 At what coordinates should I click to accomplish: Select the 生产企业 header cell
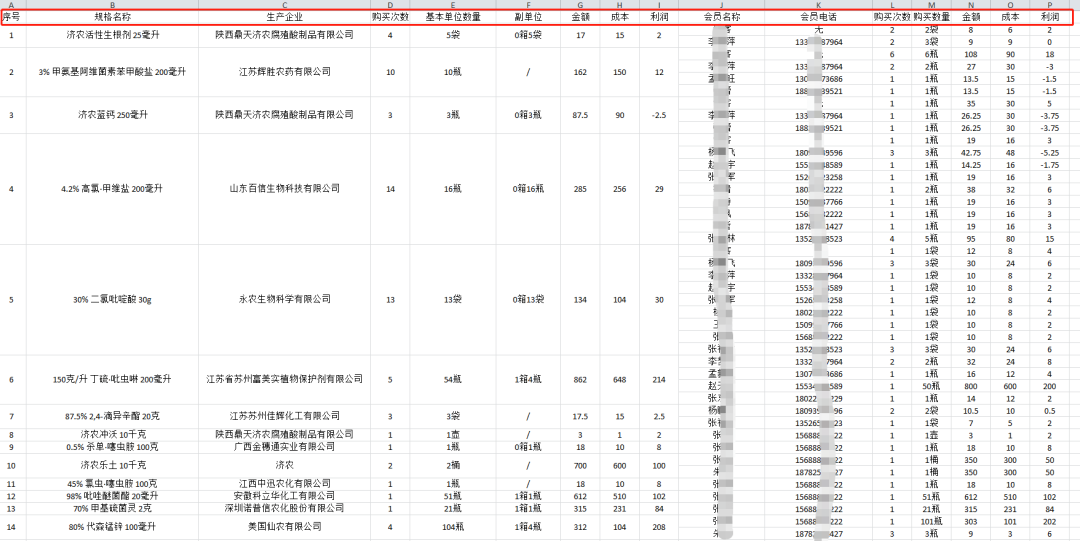click(284, 18)
